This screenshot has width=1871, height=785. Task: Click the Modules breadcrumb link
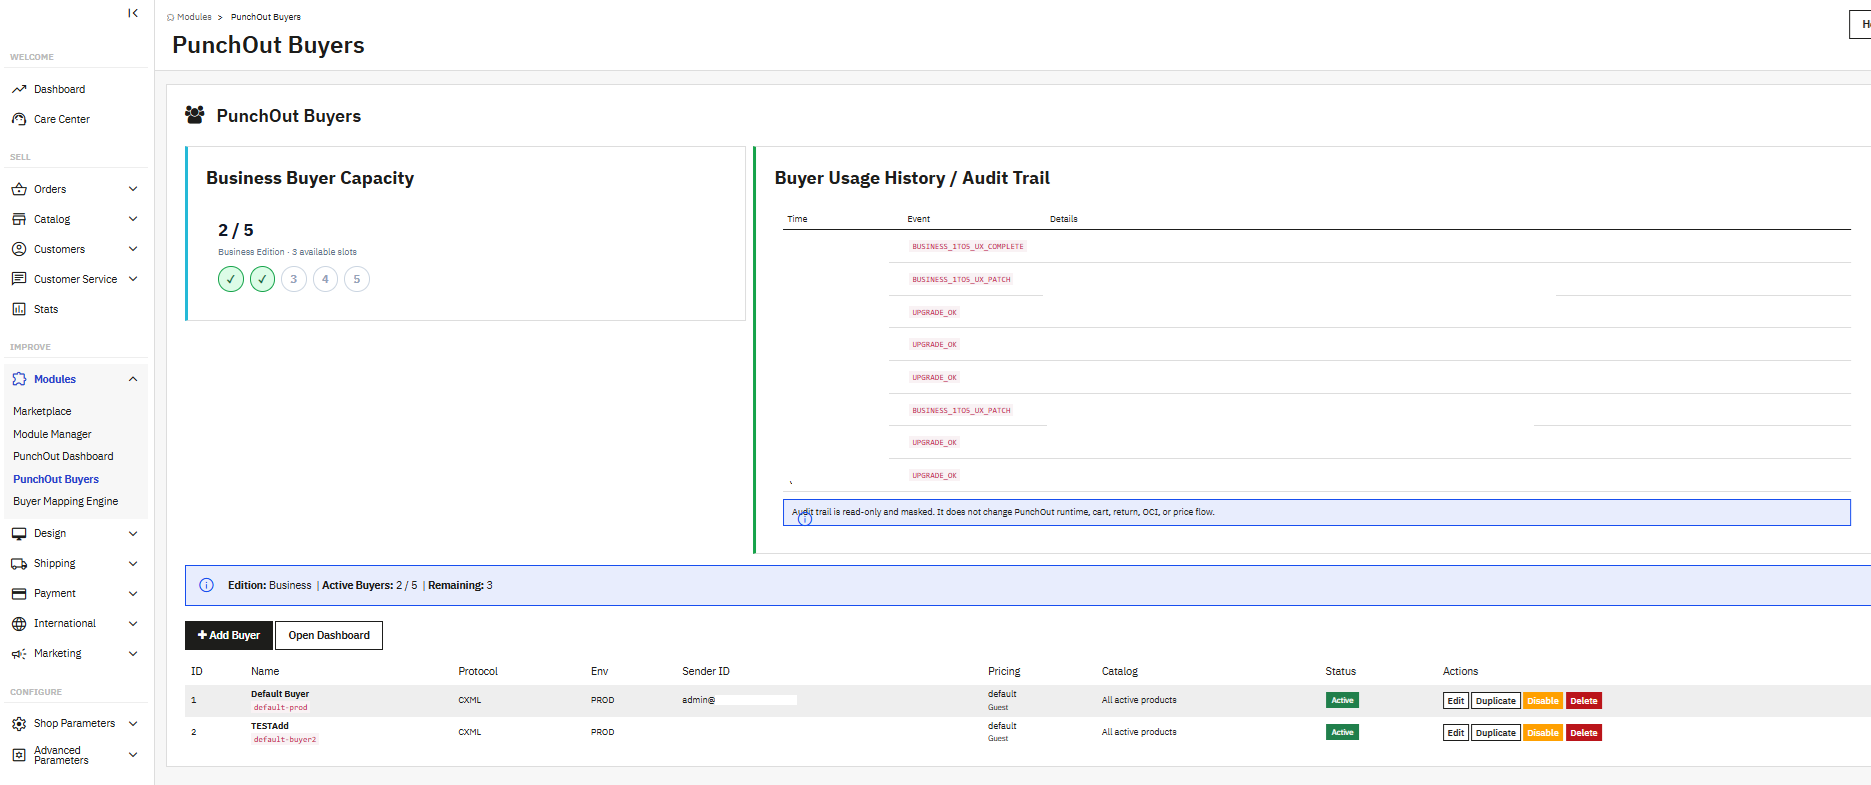click(x=194, y=17)
